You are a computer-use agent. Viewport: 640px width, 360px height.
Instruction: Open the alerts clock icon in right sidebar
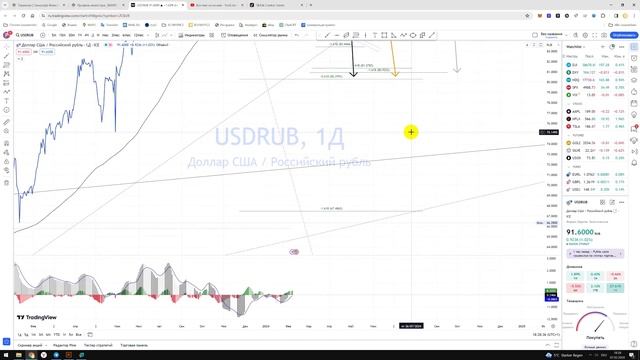[634, 58]
